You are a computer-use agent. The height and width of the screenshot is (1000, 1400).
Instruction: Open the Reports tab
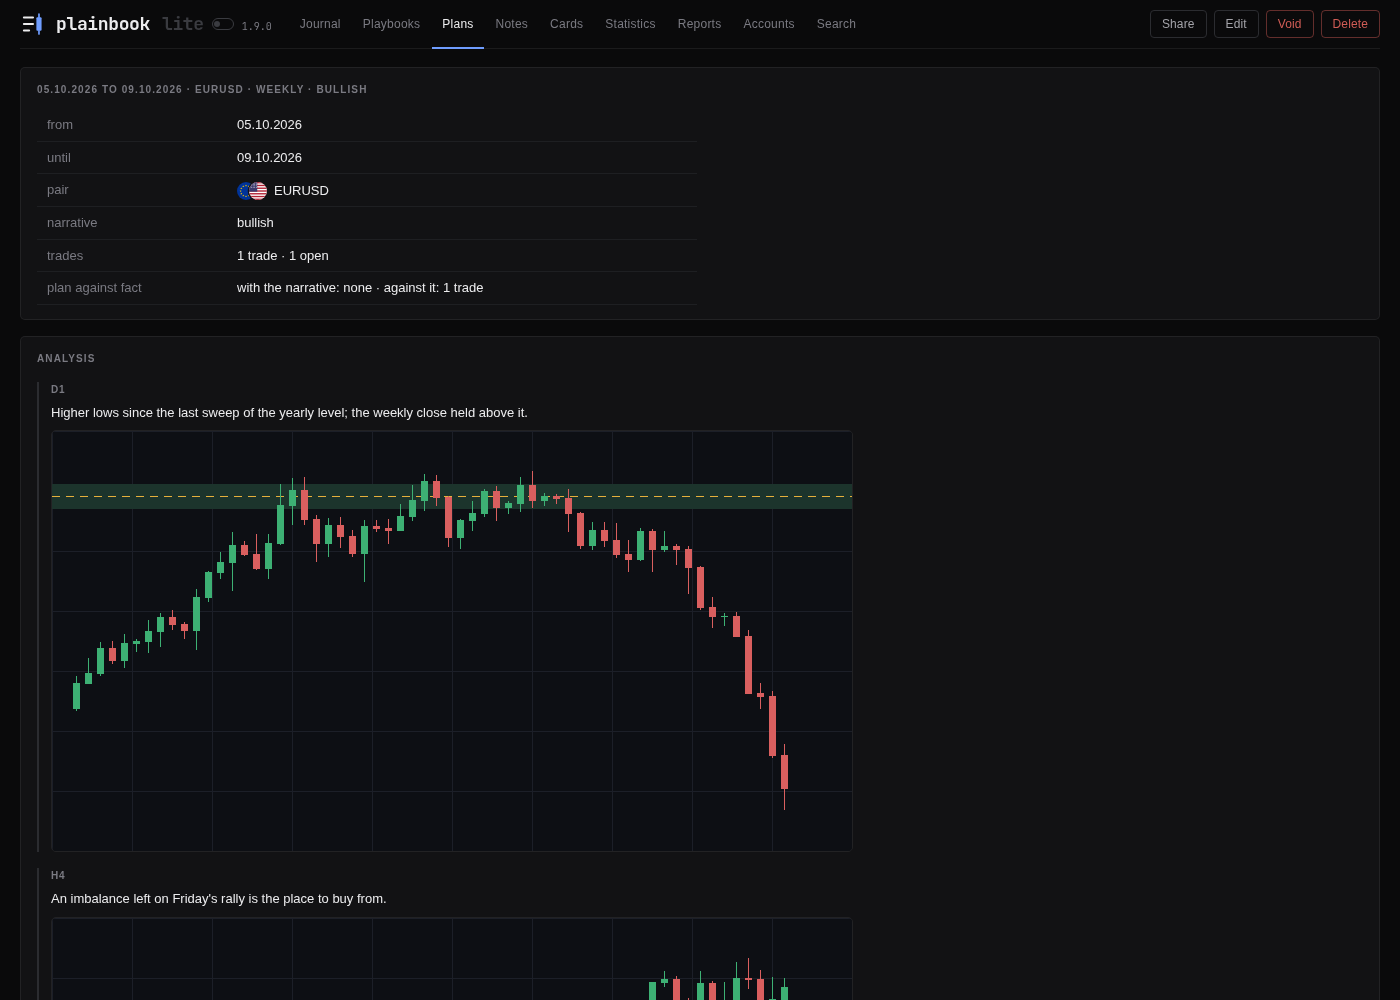(699, 24)
